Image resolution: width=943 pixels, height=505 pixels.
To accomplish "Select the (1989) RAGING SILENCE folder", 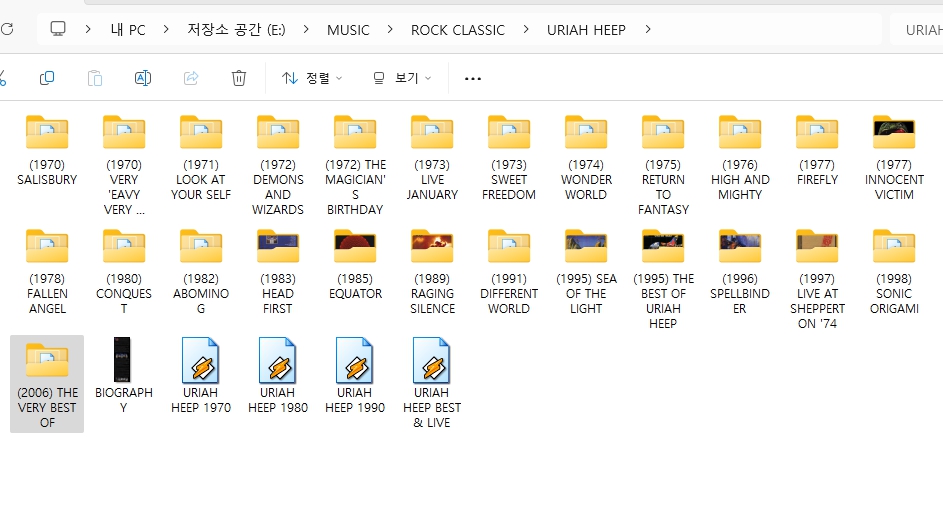I will pyautogui.click(x=432, y=272).
